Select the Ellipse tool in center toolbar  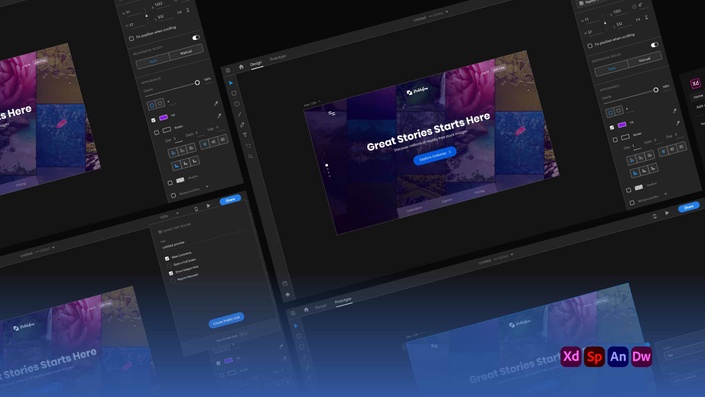236,104
